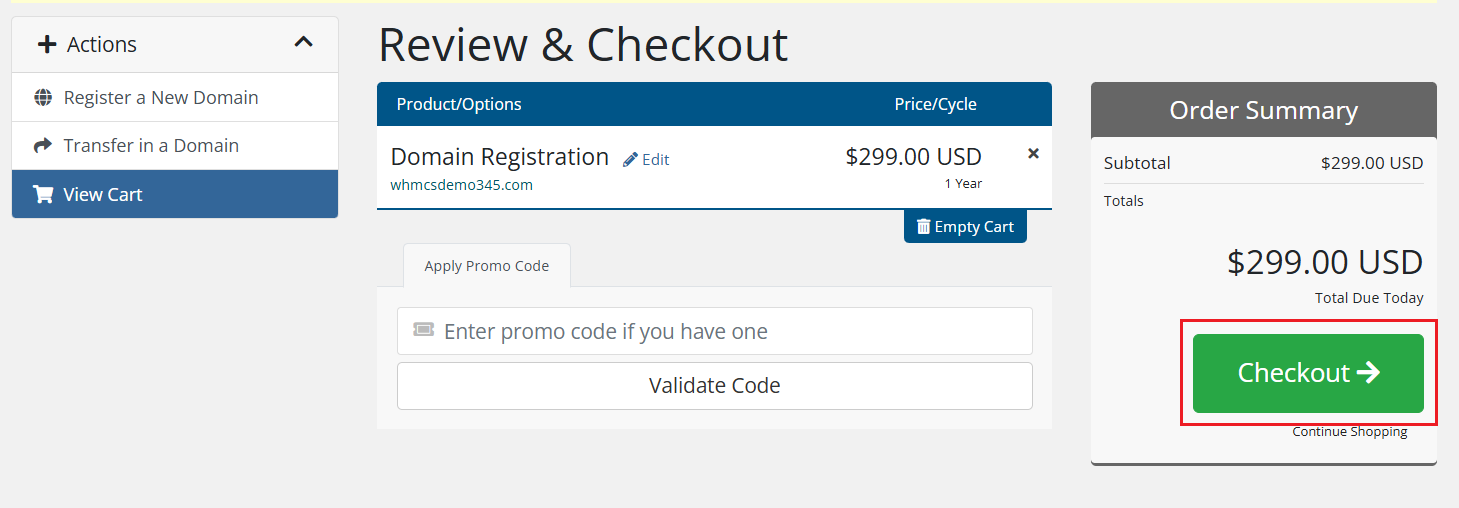Switch to the Apply Promo Code tab
Viewport: 1459px width, 508px height.
(487, 266)
